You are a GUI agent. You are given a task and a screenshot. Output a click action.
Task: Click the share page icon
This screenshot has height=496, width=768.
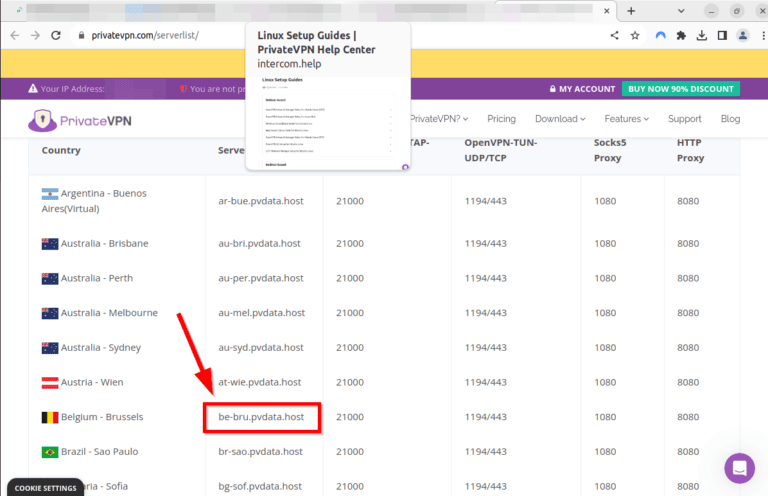point(614,35)
